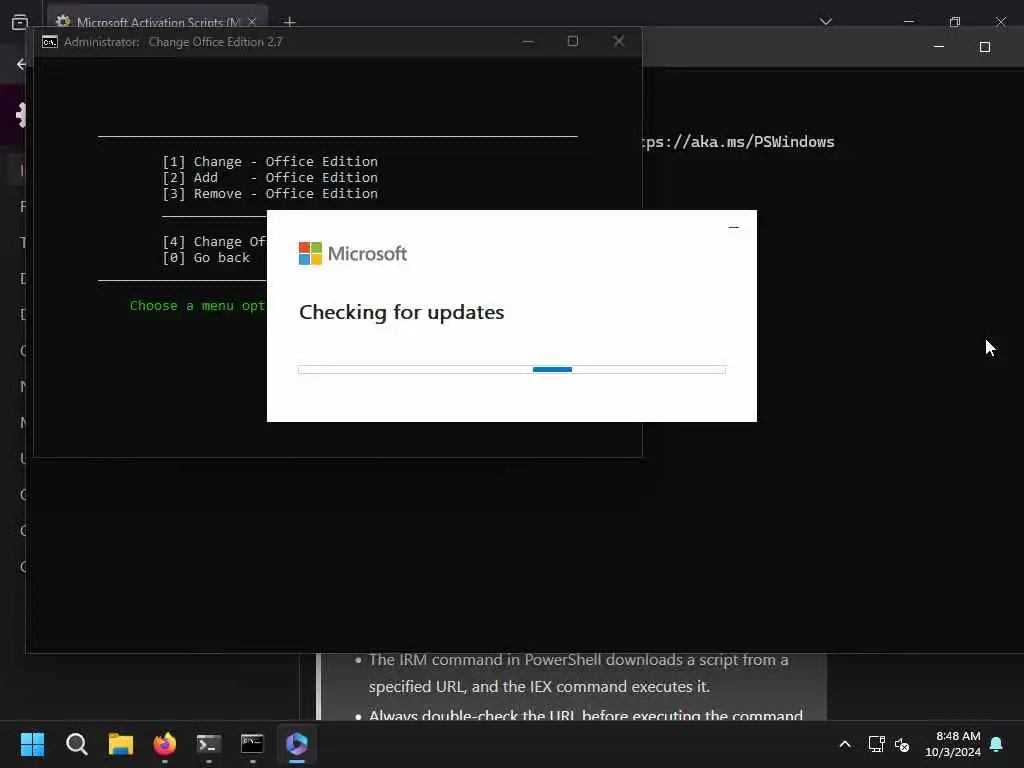
Task: Minimize the Change Office Edition console window
Action: point(528,42)
